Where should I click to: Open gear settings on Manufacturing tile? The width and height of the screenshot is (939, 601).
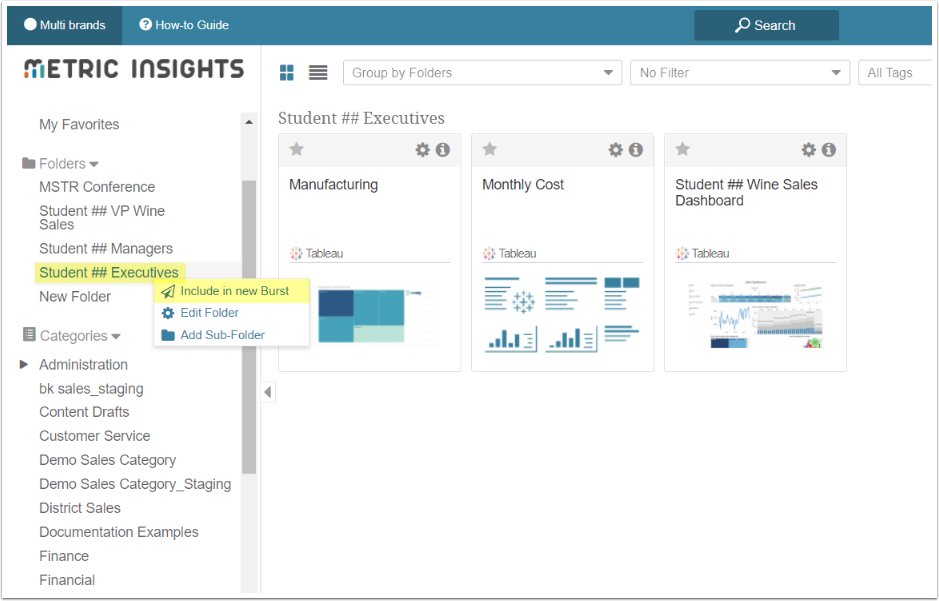(423, 150)
